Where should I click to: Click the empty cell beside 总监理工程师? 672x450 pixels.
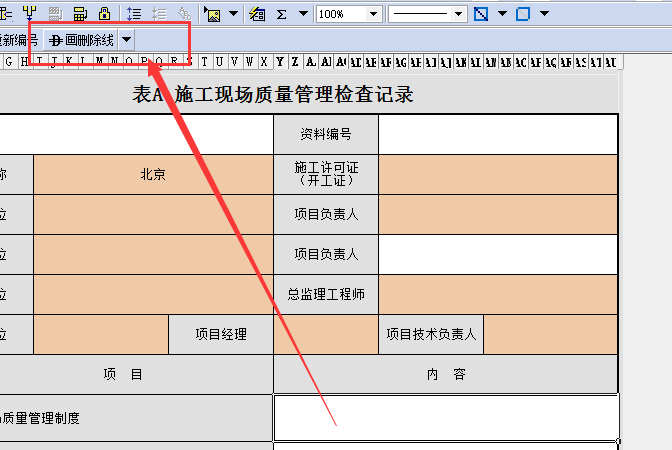(x=498, y=294)
